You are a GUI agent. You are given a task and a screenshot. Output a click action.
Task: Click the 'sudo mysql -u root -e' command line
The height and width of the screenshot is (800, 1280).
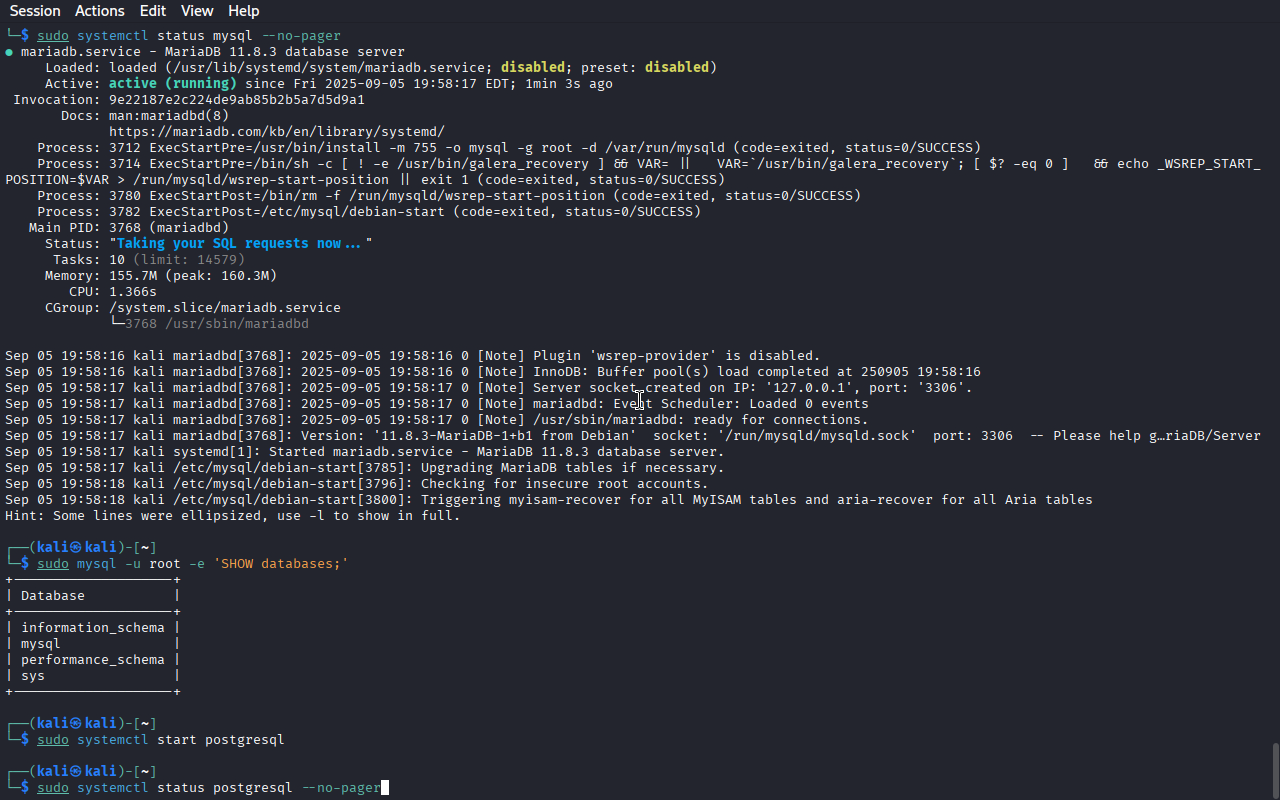(x=193, y=564)
